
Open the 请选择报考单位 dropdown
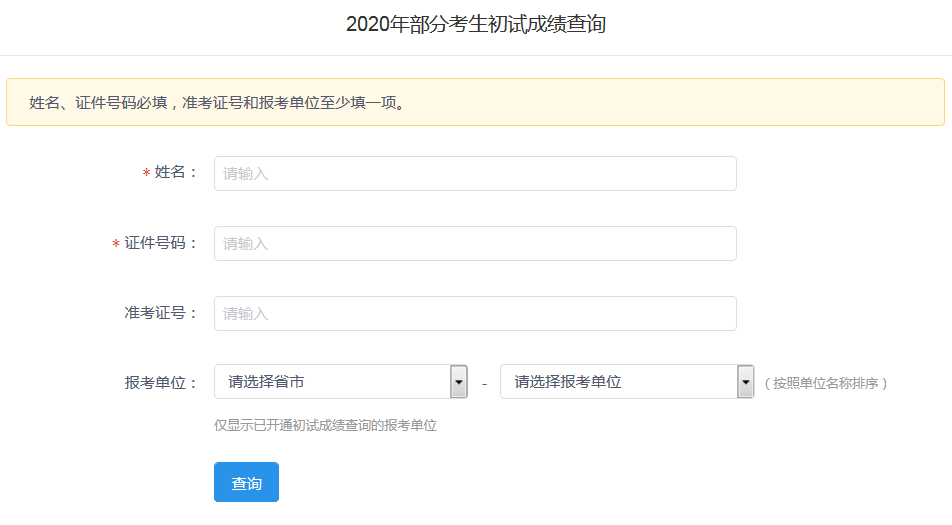[x=619, y=382]
